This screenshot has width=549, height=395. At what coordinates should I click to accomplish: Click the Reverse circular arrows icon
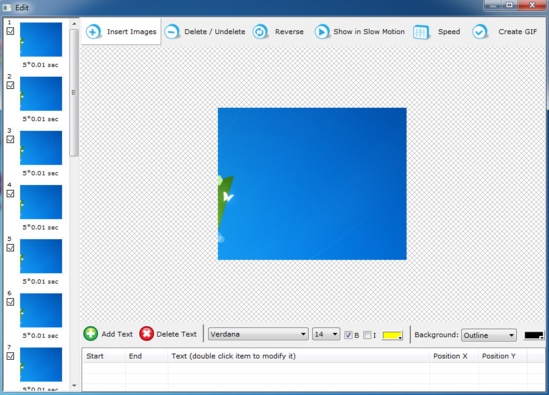pos(260,32)
